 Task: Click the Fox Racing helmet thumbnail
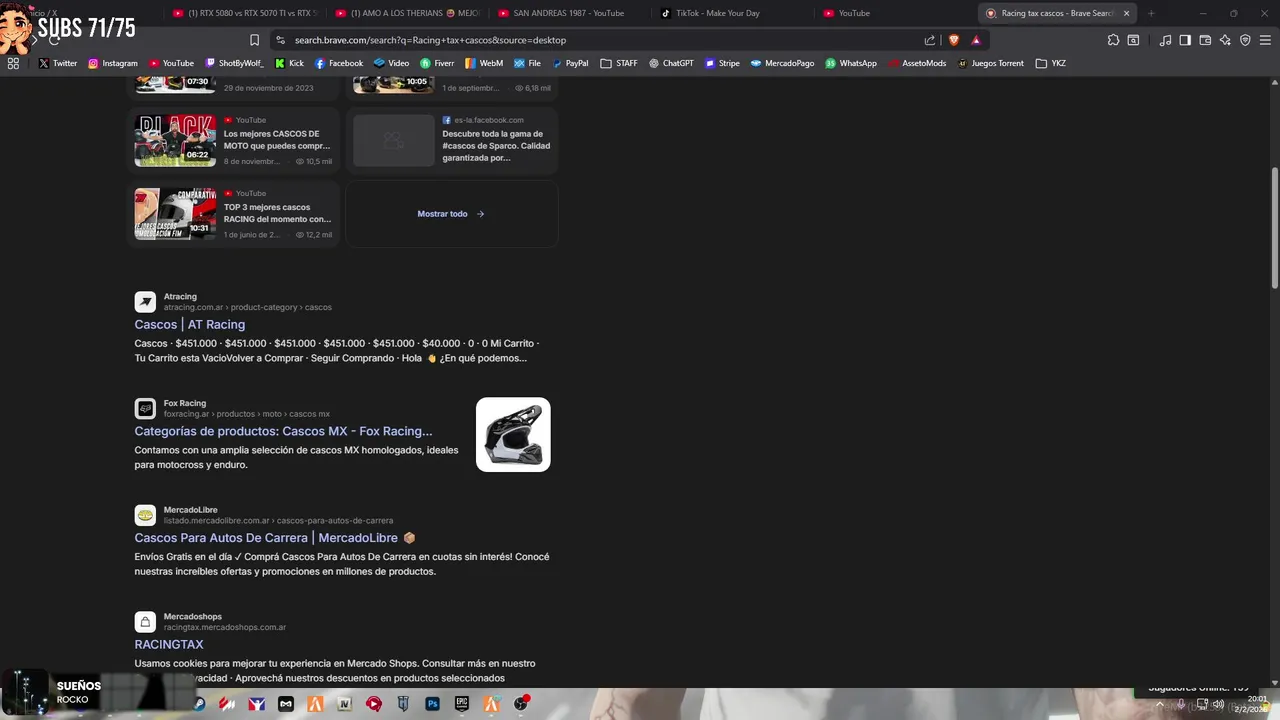tap(513, 435)
